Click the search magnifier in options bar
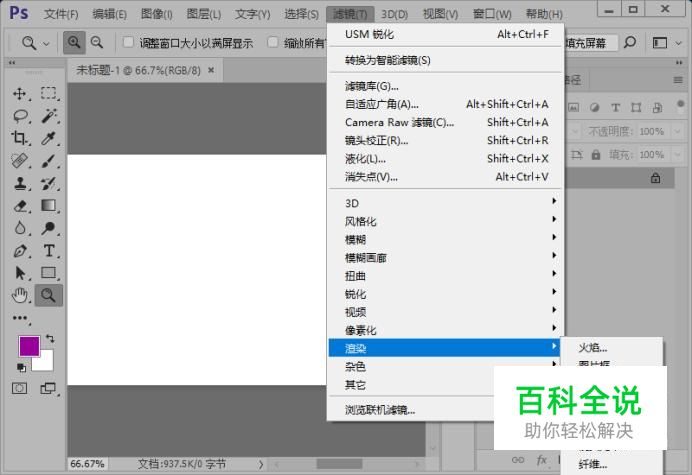Image resolution: width=692 pixels, height=475 pixels. (x=630, y=42)
